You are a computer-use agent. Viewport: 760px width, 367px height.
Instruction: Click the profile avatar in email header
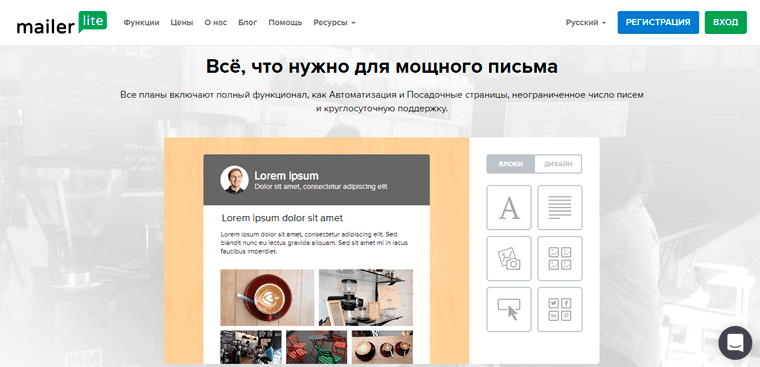coord(234,179)
